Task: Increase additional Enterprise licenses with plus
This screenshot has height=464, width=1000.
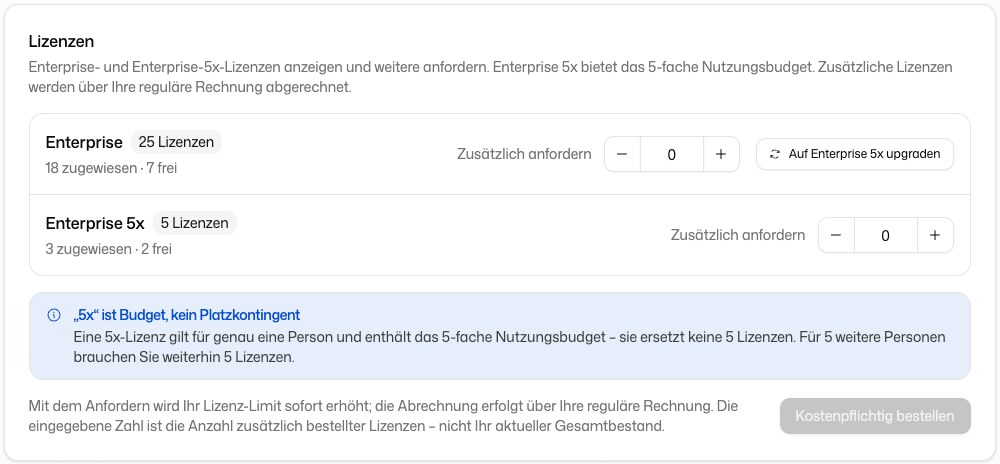Action: pos(721,154)
